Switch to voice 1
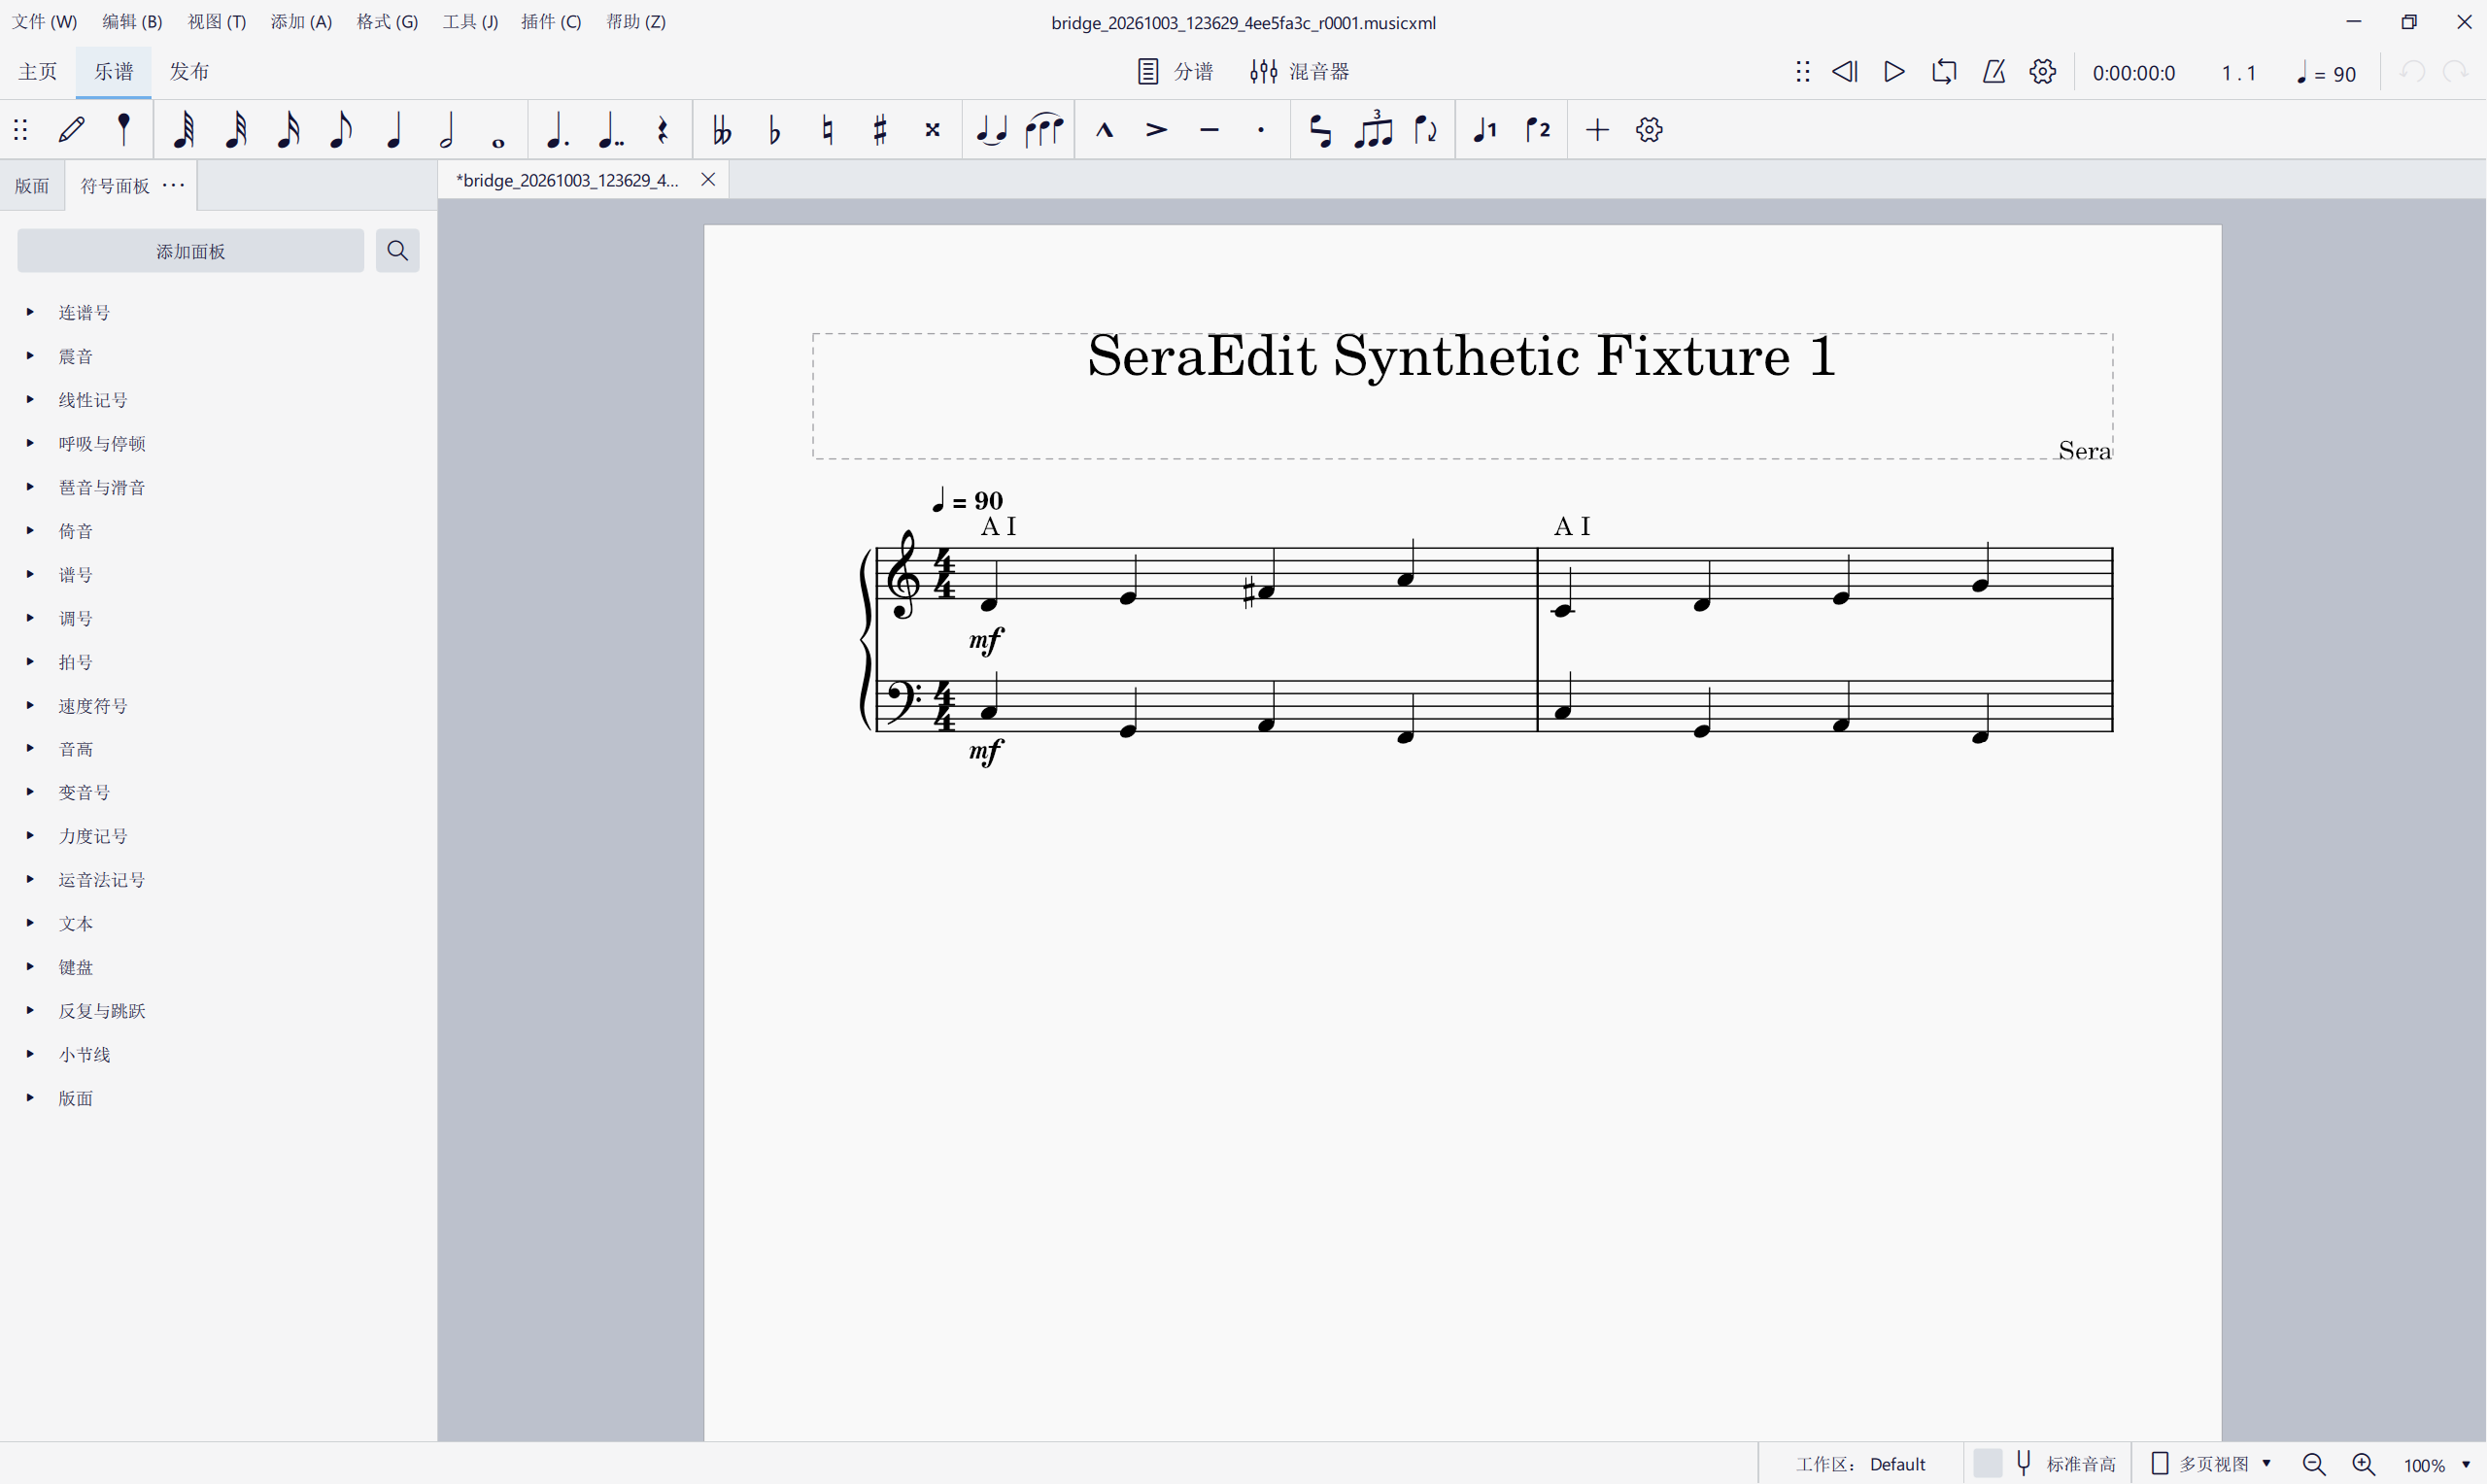 [1485, 130]
